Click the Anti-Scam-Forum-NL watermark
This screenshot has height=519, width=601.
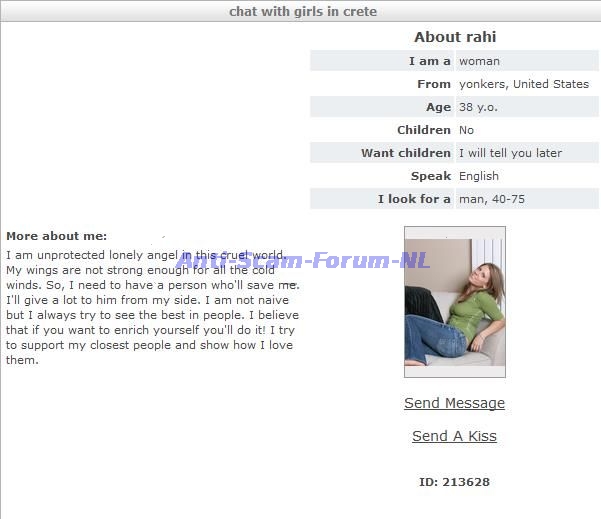pos(303,260)
